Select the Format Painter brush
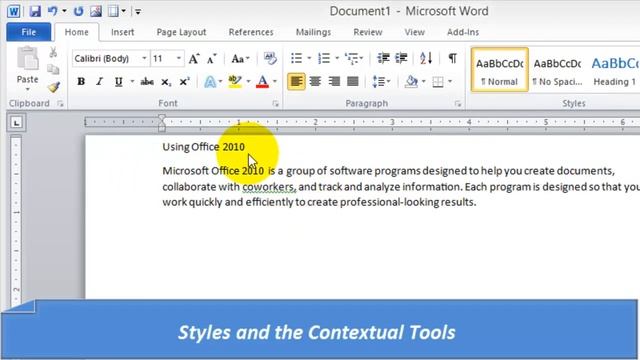The height and width of the screenshot is (360, 640). (53, 87)
